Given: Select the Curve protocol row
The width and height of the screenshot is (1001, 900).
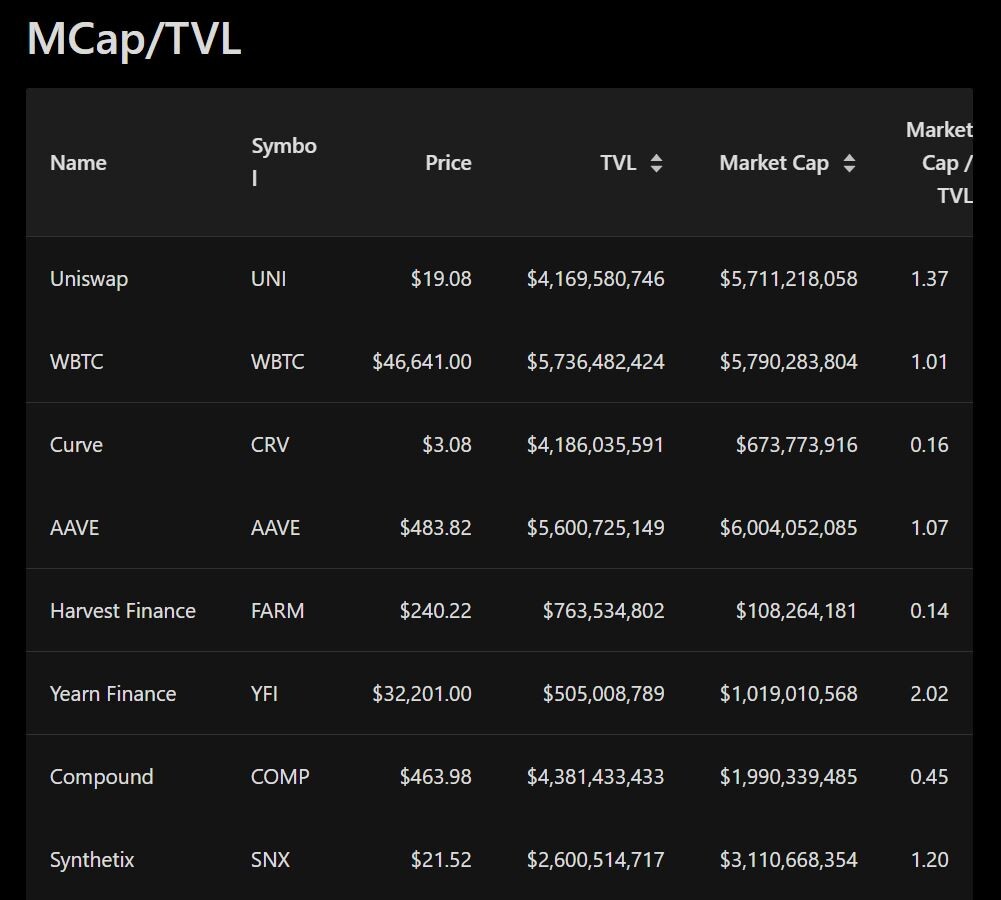Looking at the screenshot, I should (499, 444).
